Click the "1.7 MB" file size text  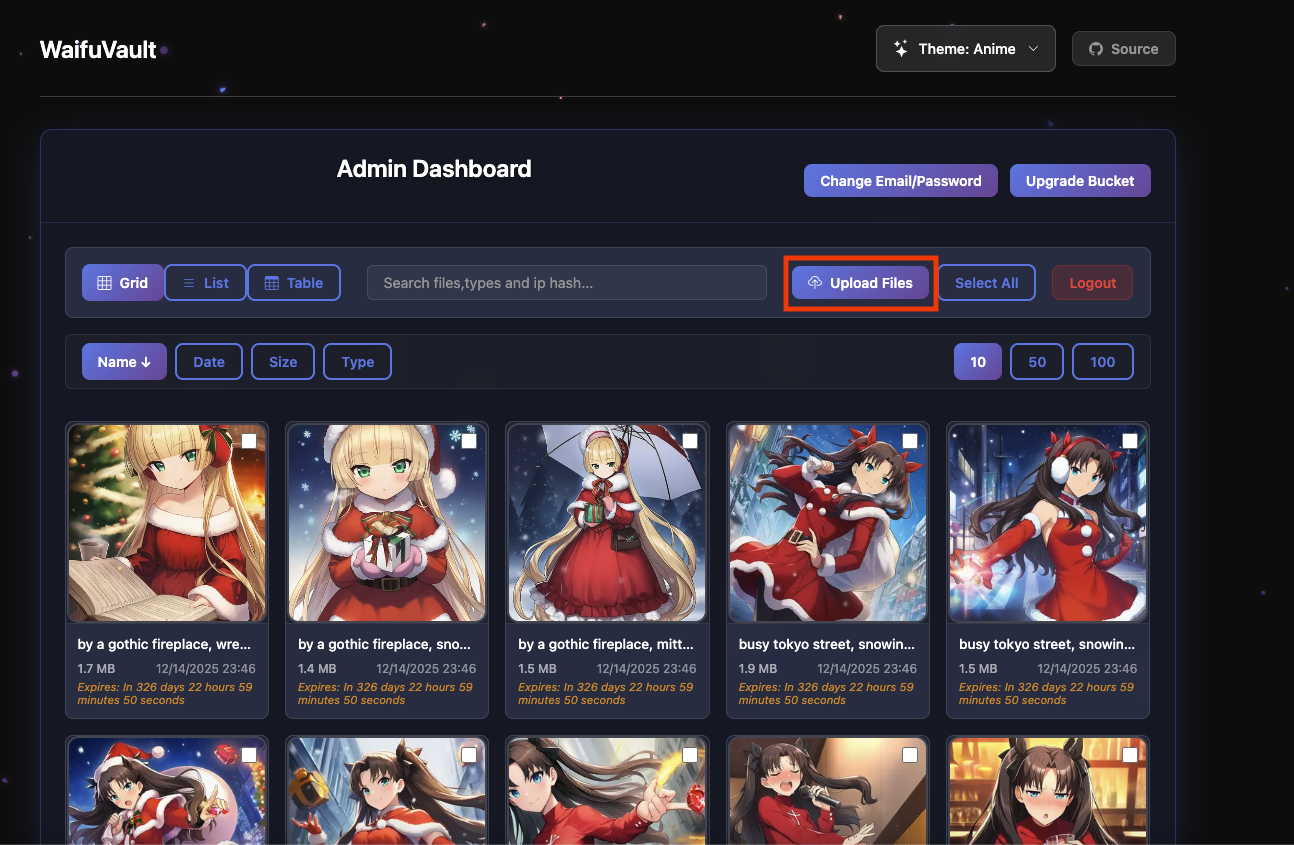tap(96, 669)
